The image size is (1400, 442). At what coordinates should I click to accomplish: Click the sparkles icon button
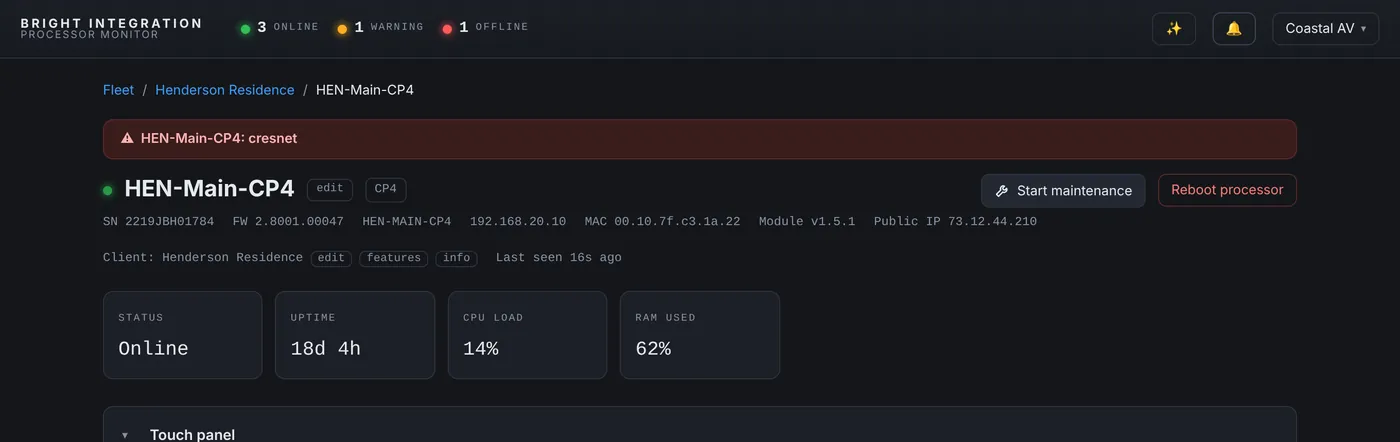[x=1174, y=28]
